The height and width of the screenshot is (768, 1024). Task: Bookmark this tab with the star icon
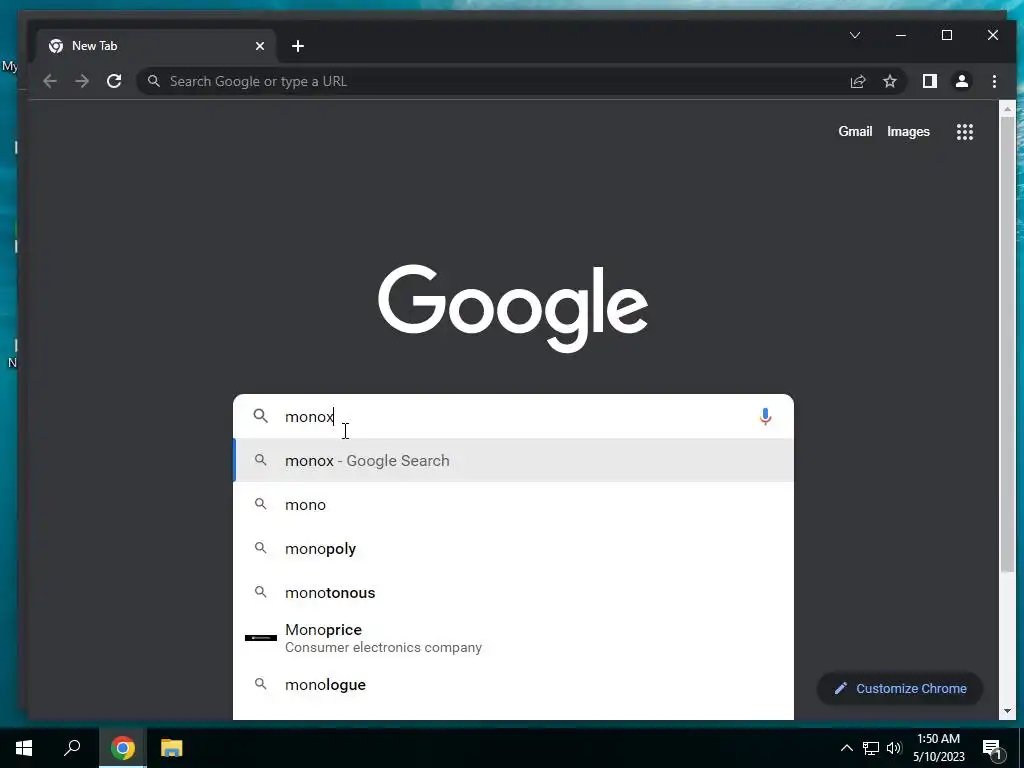(889, 81)
